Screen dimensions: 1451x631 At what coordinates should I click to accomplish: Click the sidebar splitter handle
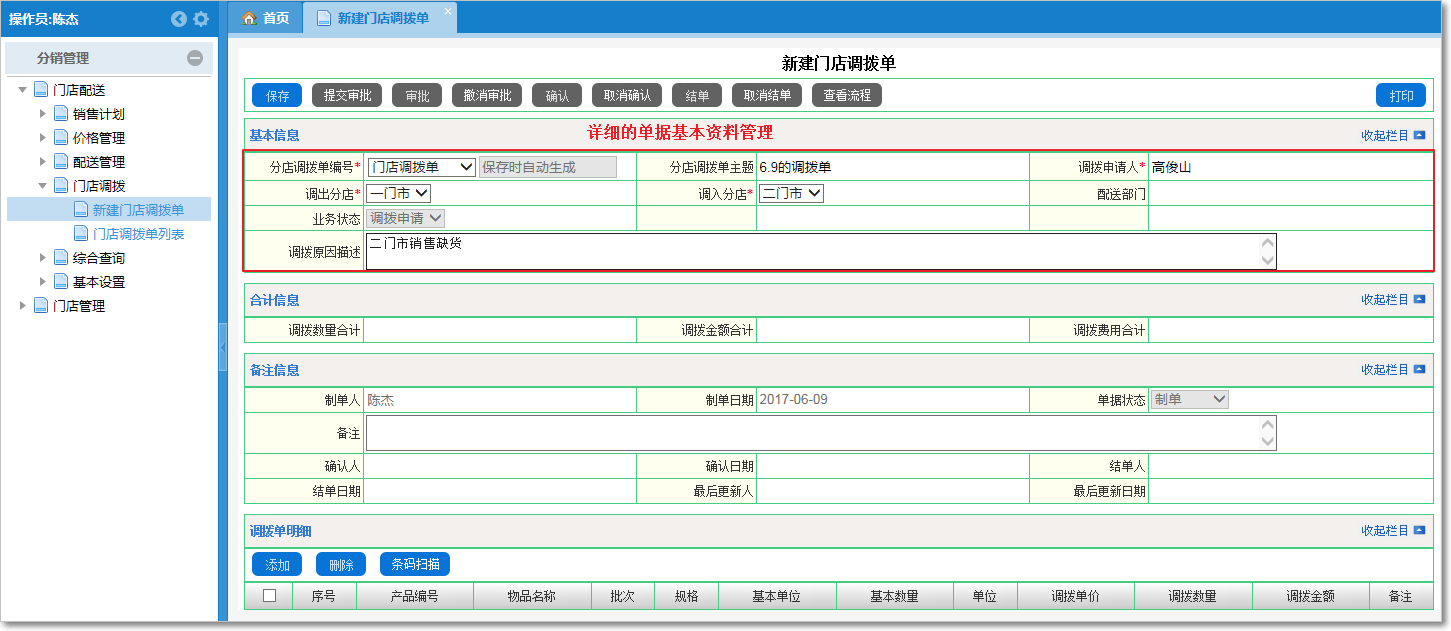coord(222,354)
